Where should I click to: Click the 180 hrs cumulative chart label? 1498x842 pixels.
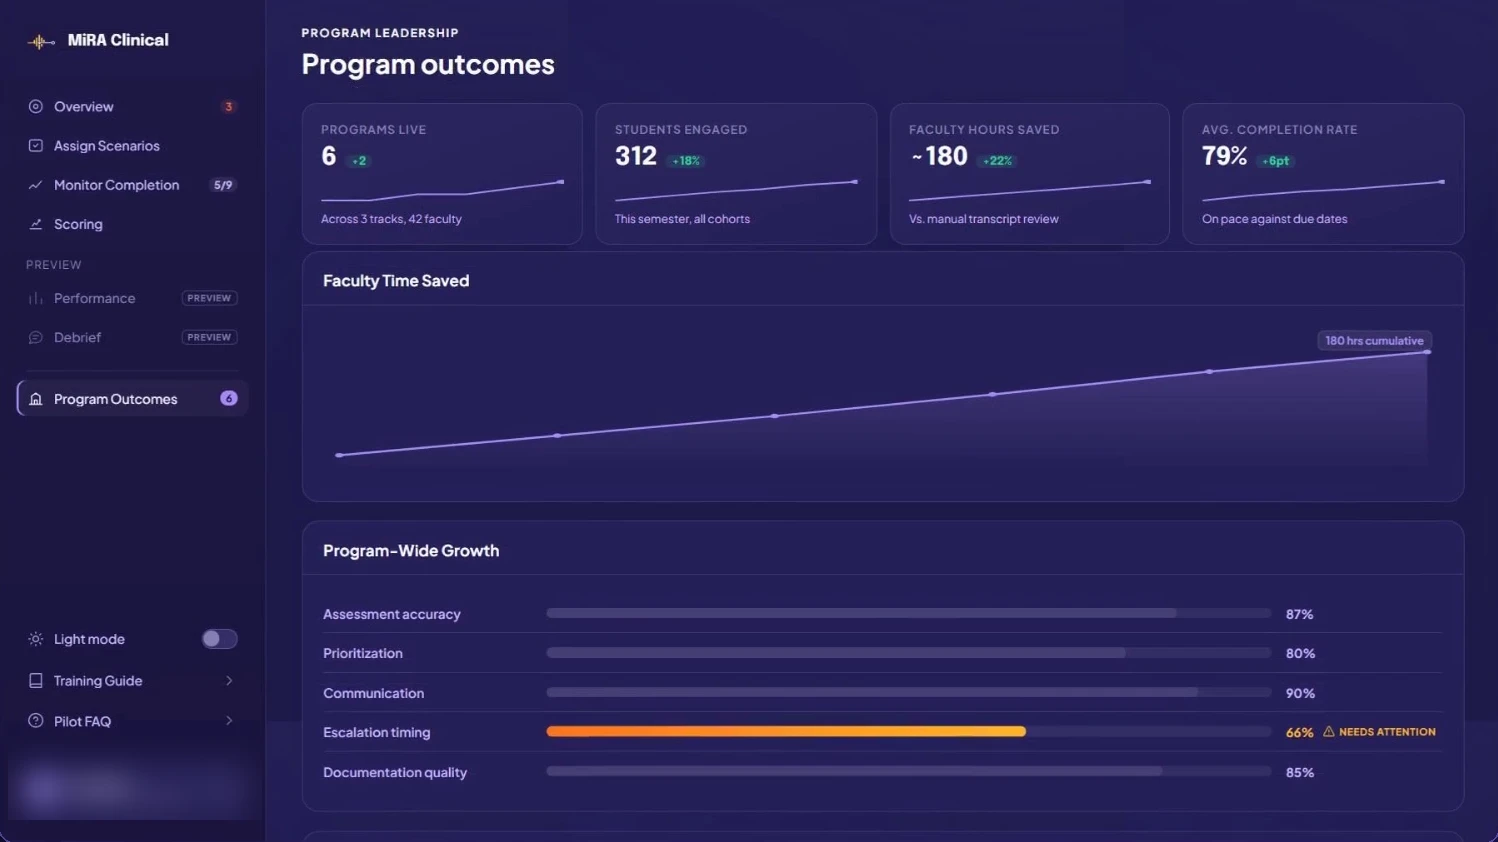[1374, 341]
